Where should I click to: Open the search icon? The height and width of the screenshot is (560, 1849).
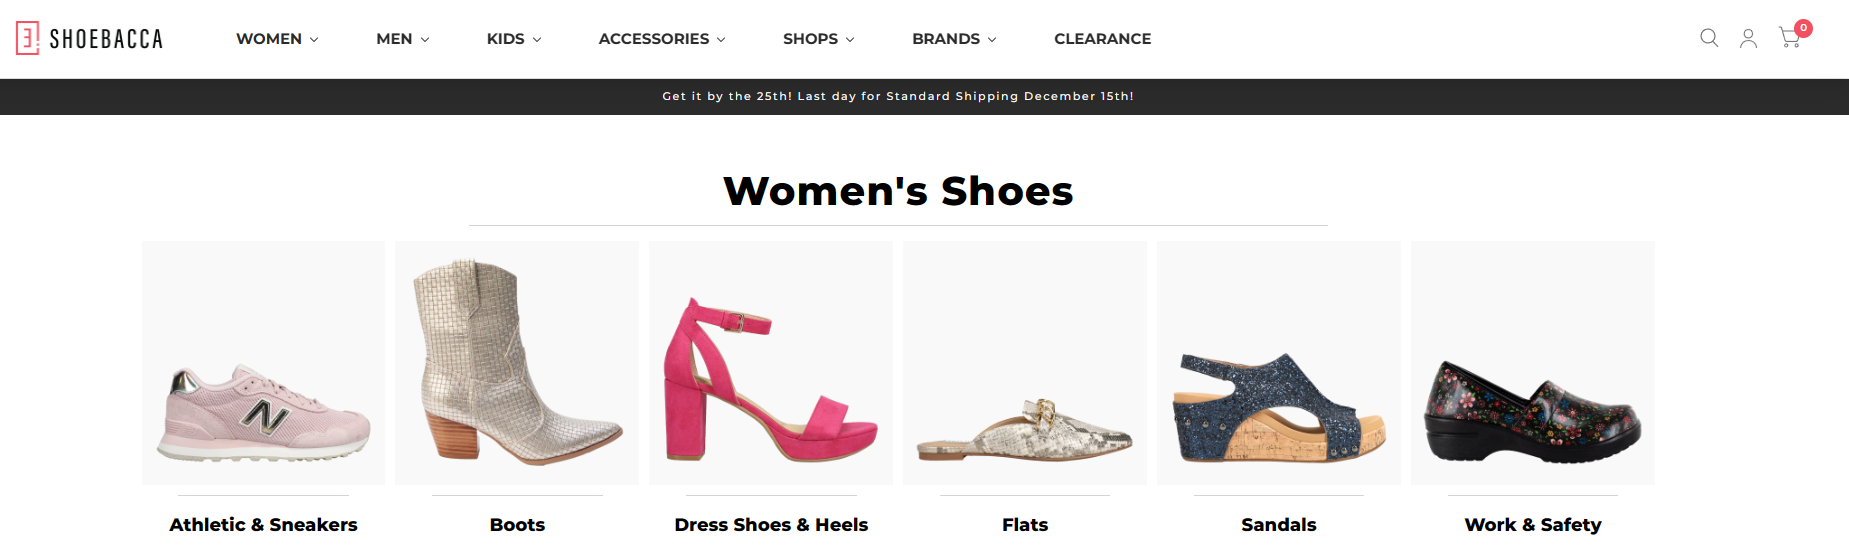click(x=1709, y=38)
